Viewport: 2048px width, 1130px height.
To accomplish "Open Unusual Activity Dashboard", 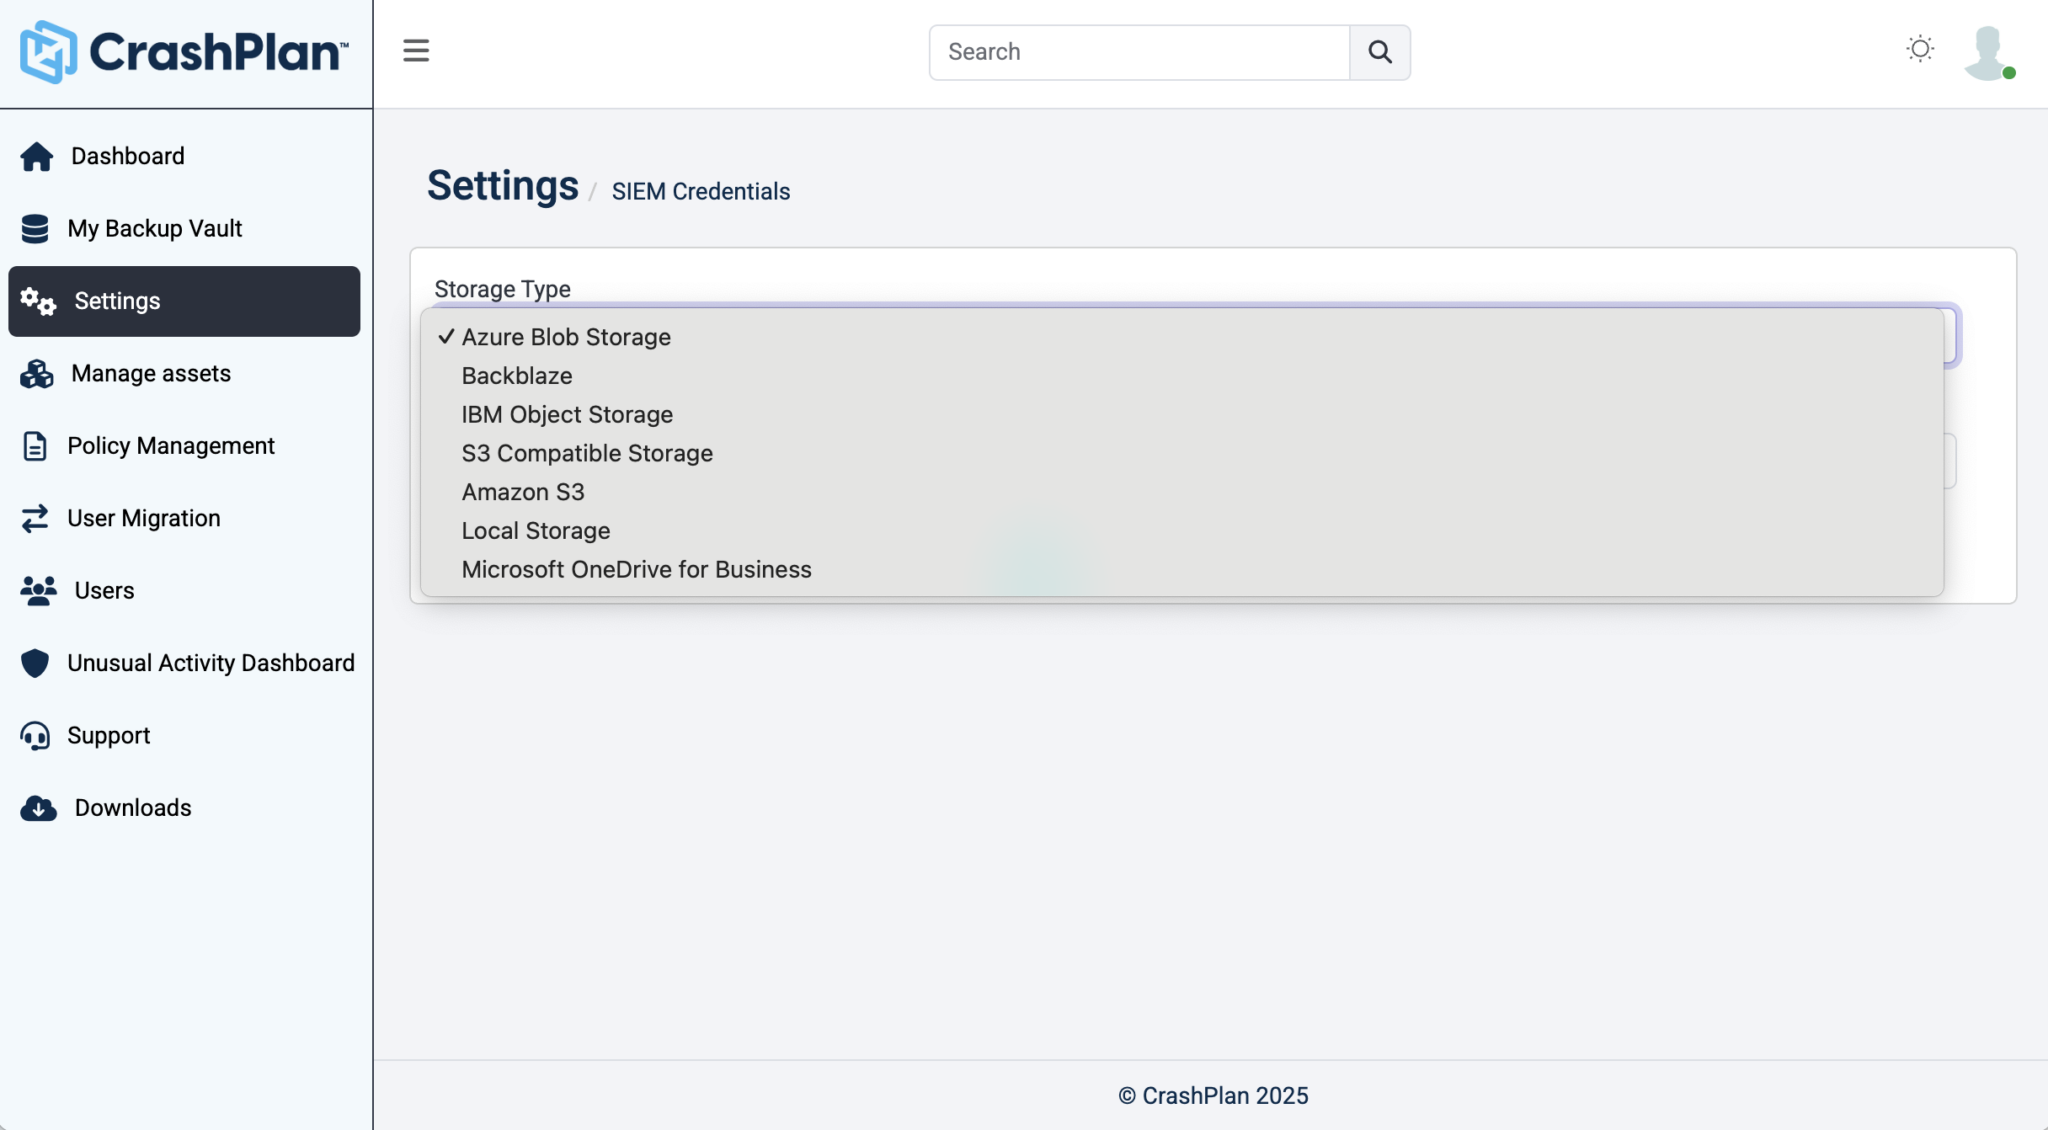I will (x=211, y=663).
